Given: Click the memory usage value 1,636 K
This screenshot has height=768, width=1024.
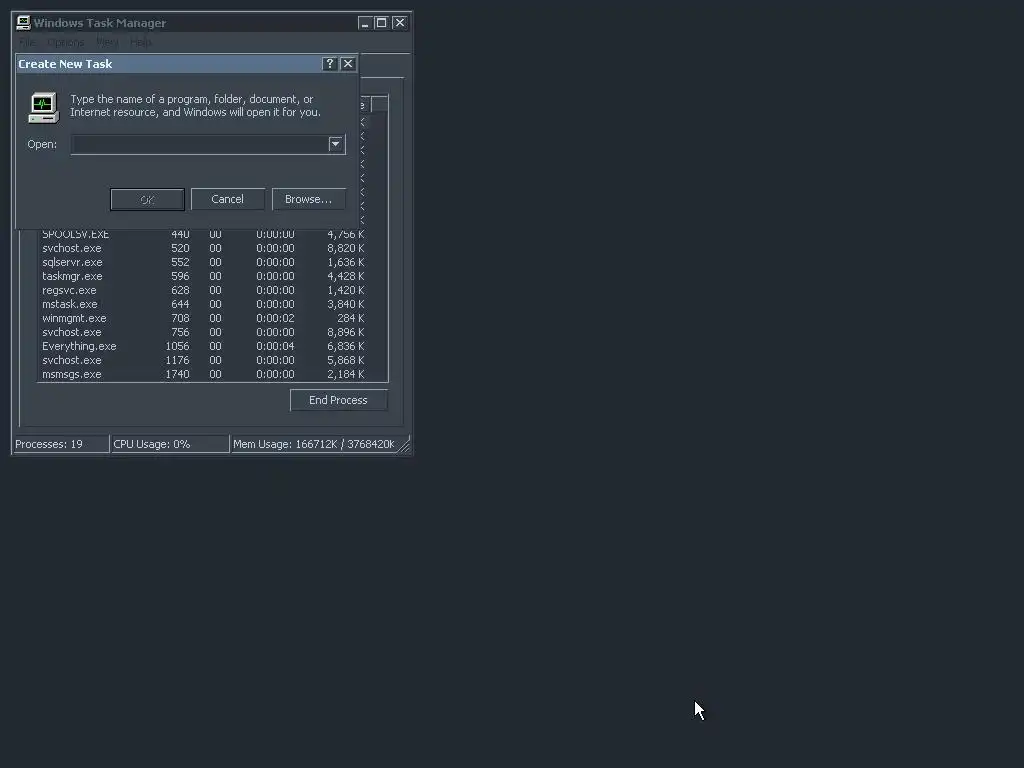Looking at the screenshot, I should pyautogui.click(x=345, y=263).
